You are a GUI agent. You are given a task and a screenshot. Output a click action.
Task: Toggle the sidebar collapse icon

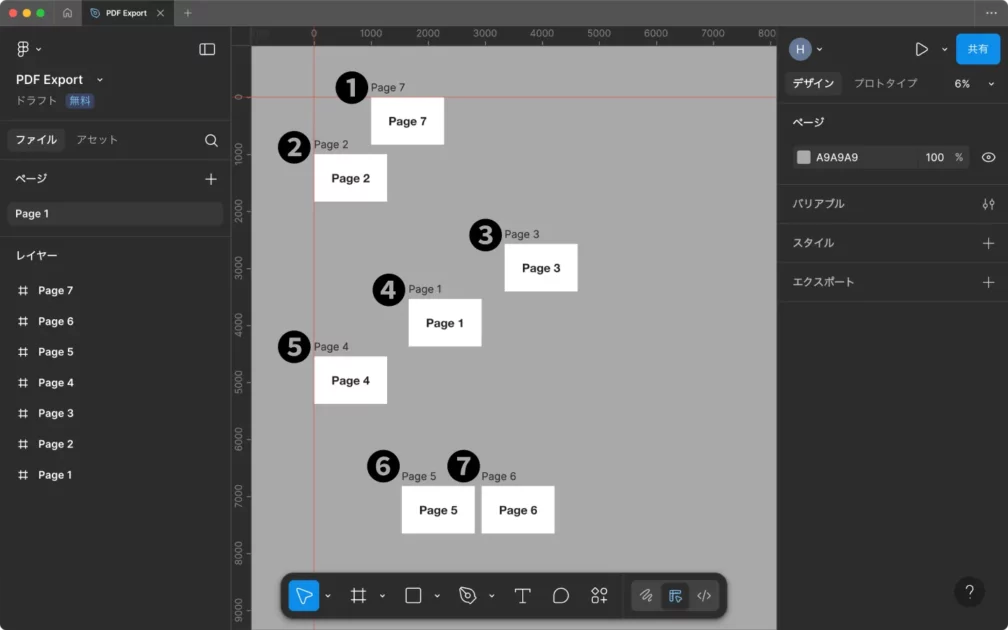pyautogui.click(x=207, y=49)
